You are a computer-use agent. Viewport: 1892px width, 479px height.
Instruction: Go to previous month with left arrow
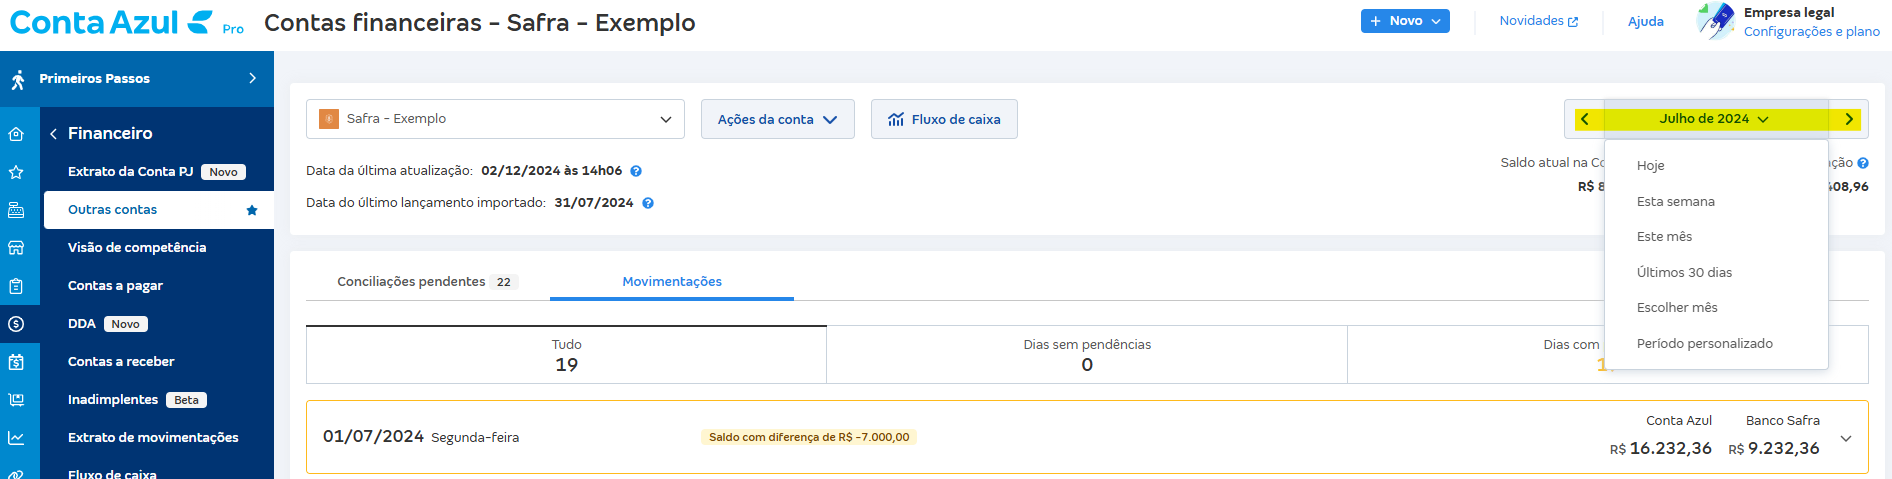[x=1585, y=119]
